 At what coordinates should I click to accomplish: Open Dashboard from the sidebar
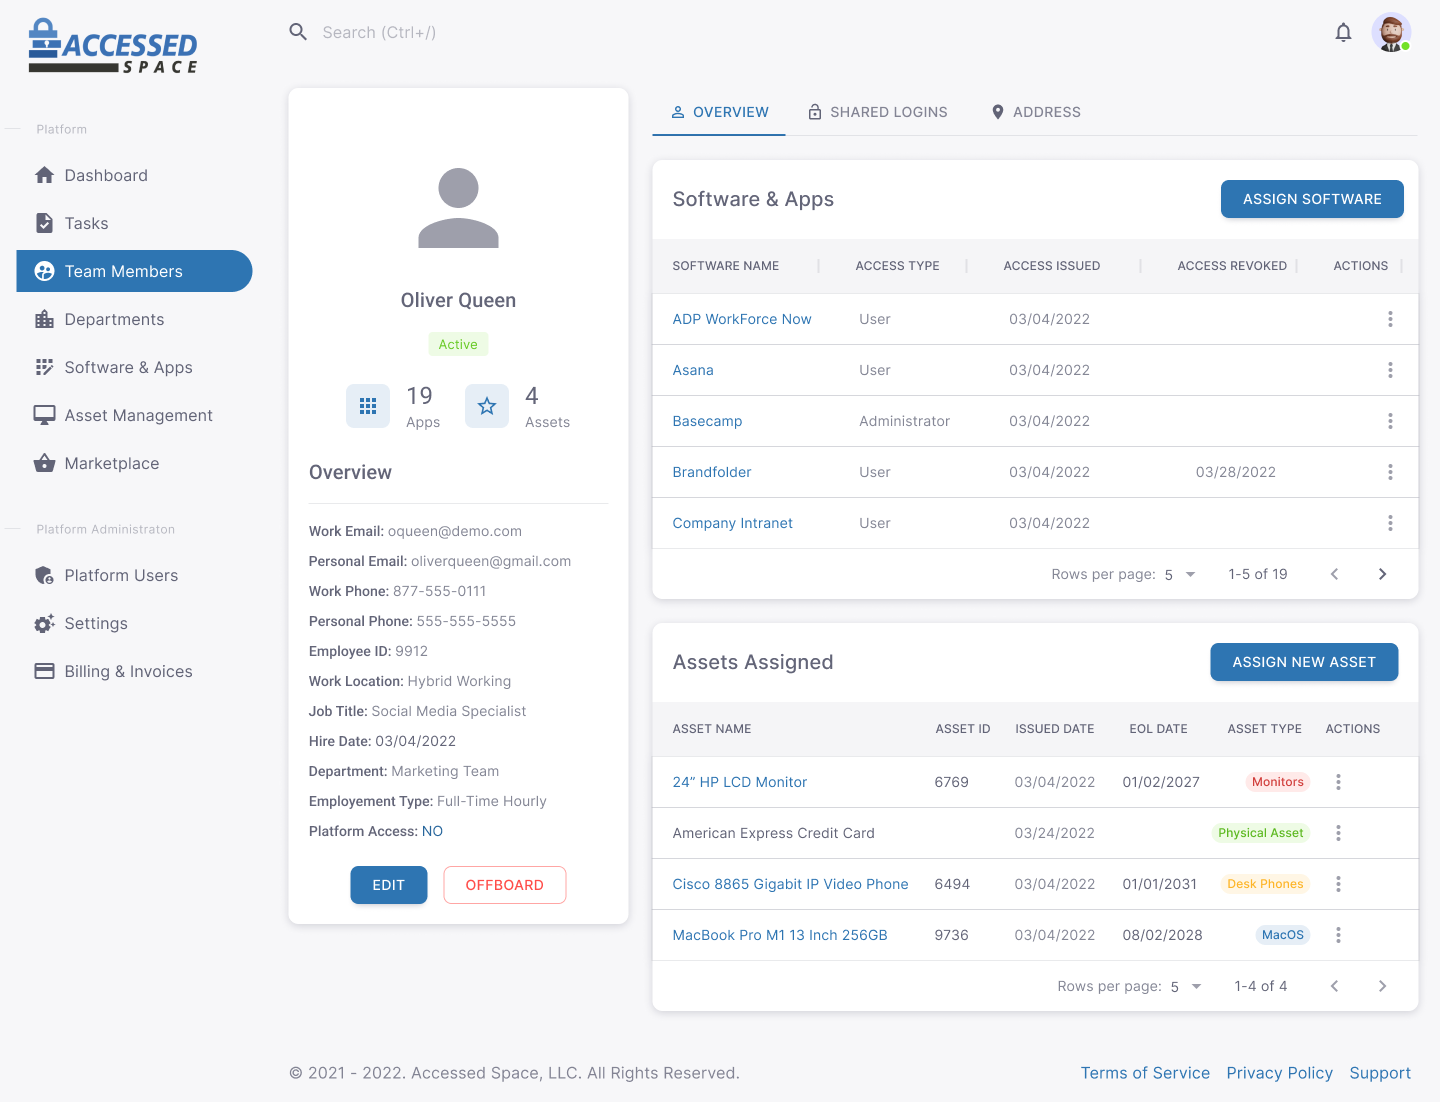(x=134, y=175)
